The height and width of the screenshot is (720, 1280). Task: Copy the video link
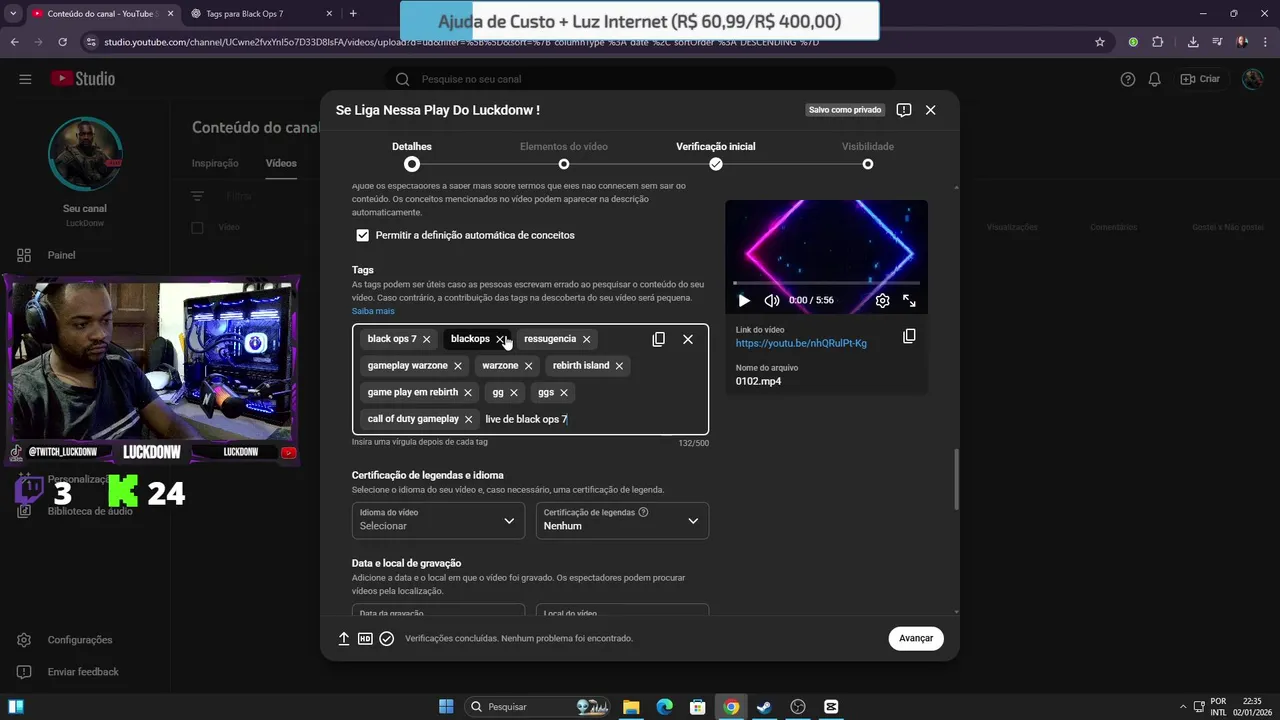tap(909, 336)
